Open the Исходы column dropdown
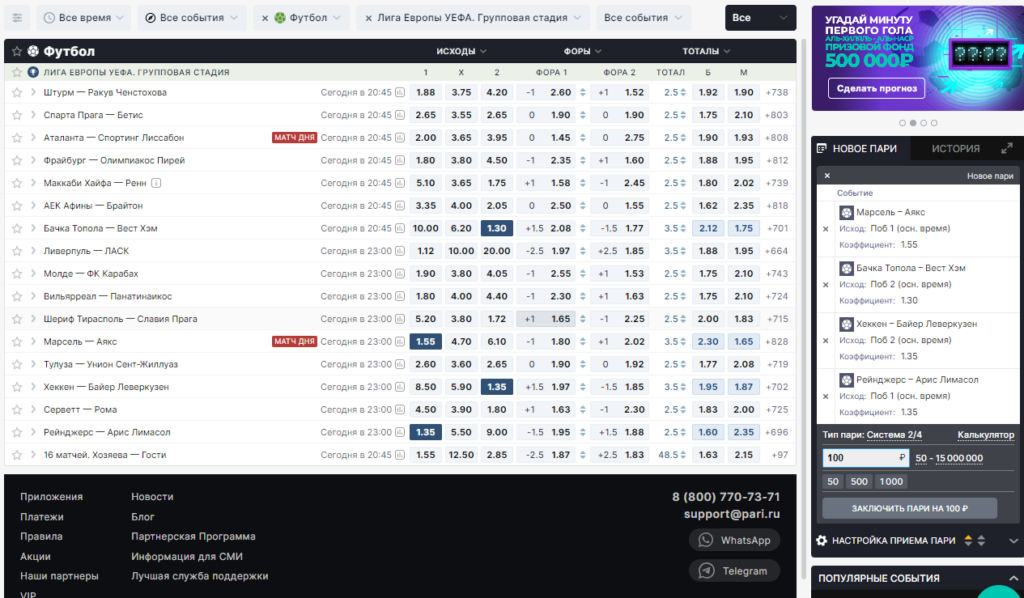 point(461,51)
